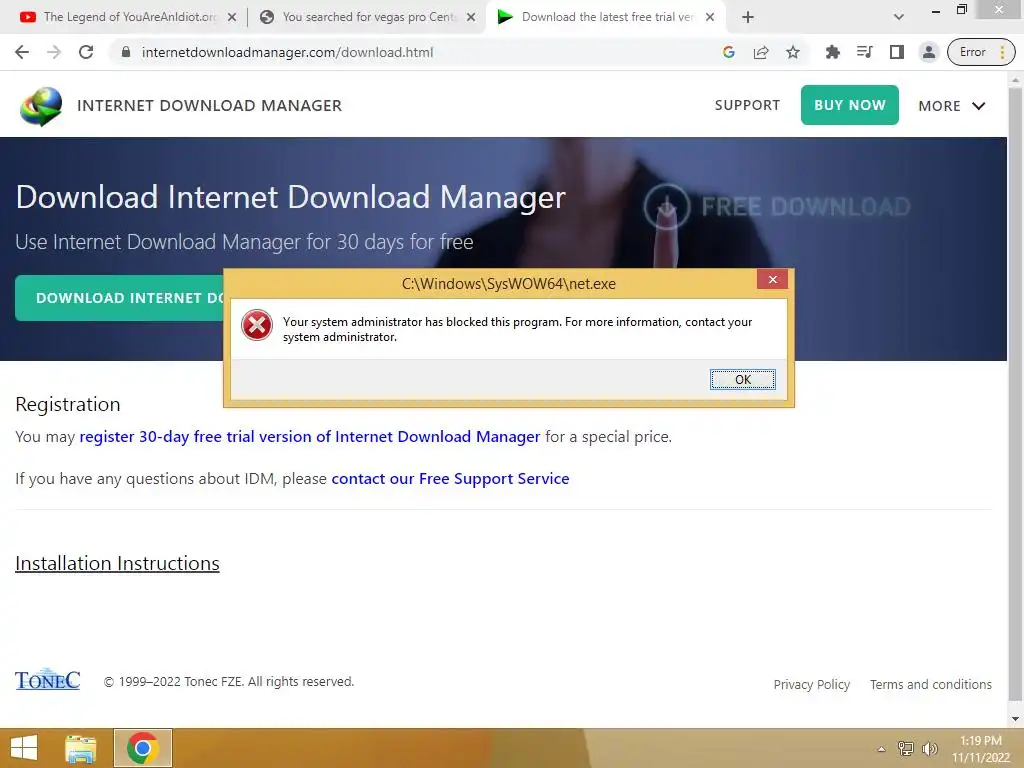Open the media control icon
The width and height of the screenshot is (1024, 768).
click(865, 52)
